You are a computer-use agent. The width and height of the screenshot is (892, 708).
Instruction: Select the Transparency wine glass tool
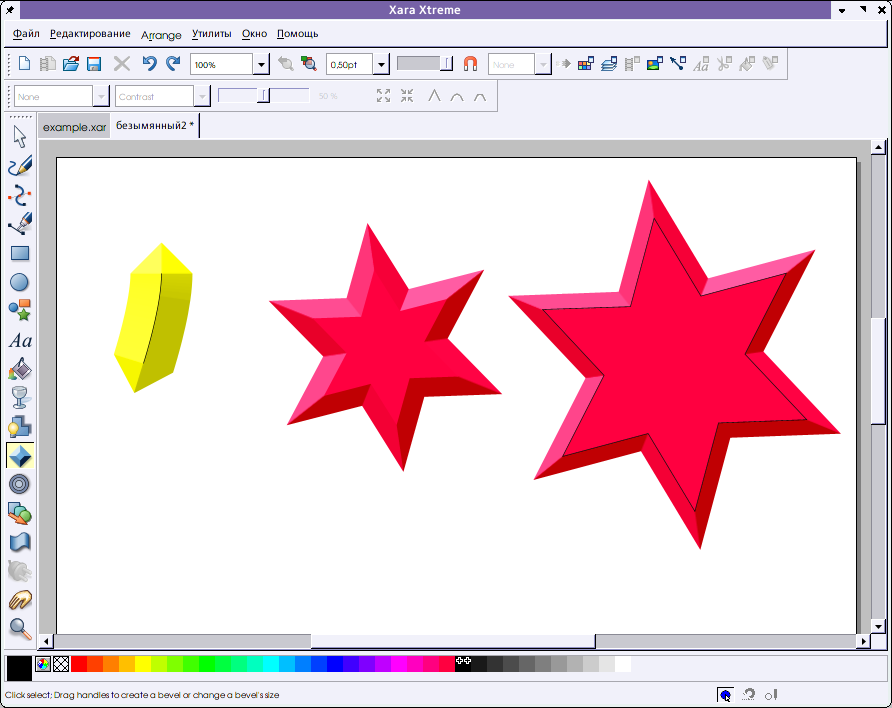[20, 399]
